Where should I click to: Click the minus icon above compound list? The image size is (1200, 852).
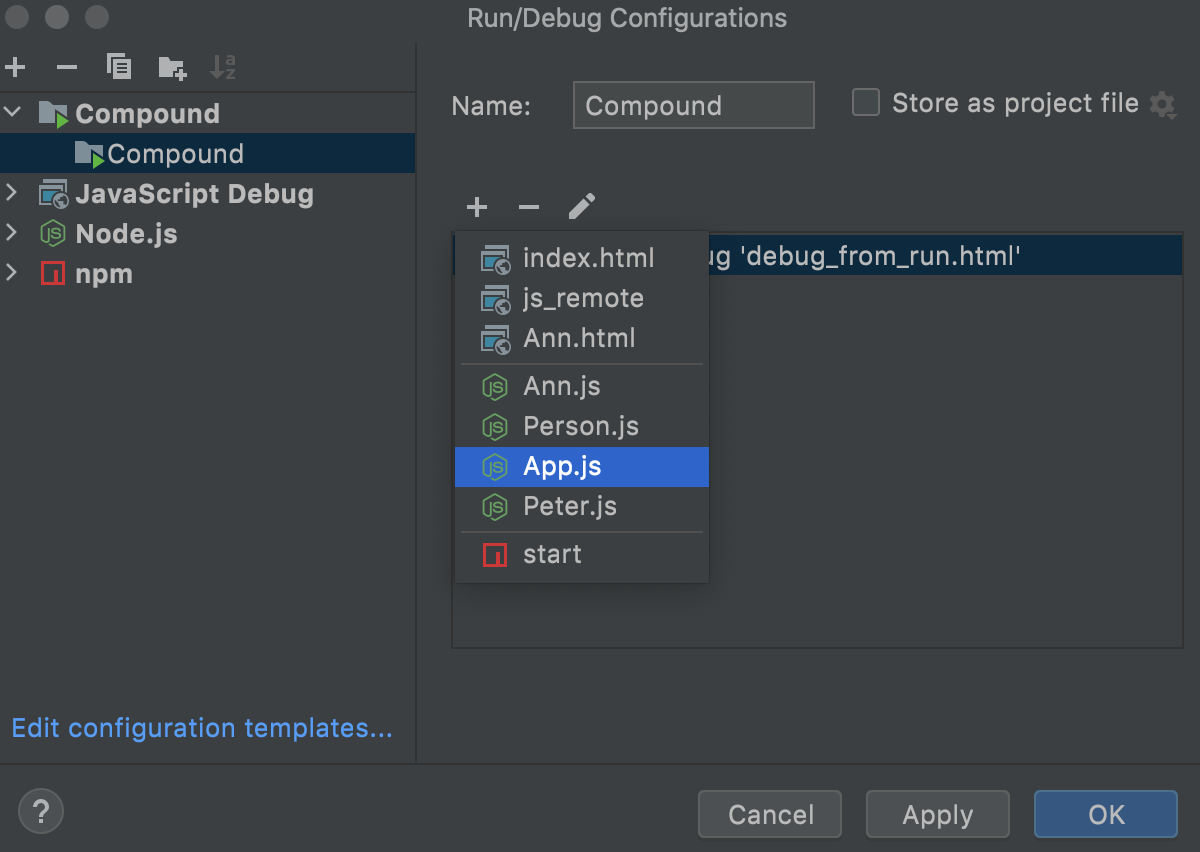point(529,207)
